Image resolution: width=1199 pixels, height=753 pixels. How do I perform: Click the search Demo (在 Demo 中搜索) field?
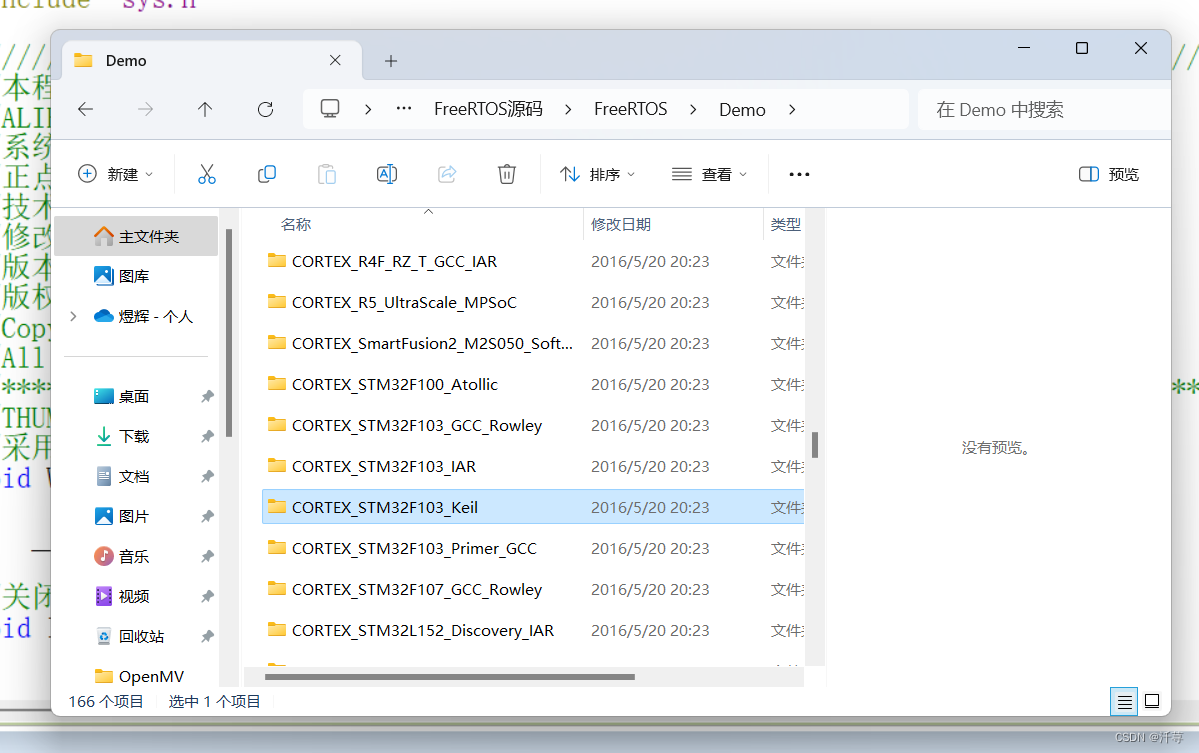pyautogui.click(x=1045, y=109)
